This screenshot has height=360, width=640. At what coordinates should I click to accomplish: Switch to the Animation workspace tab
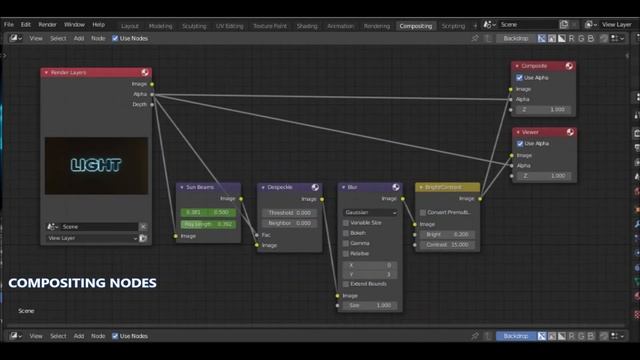tap(340, 26)
